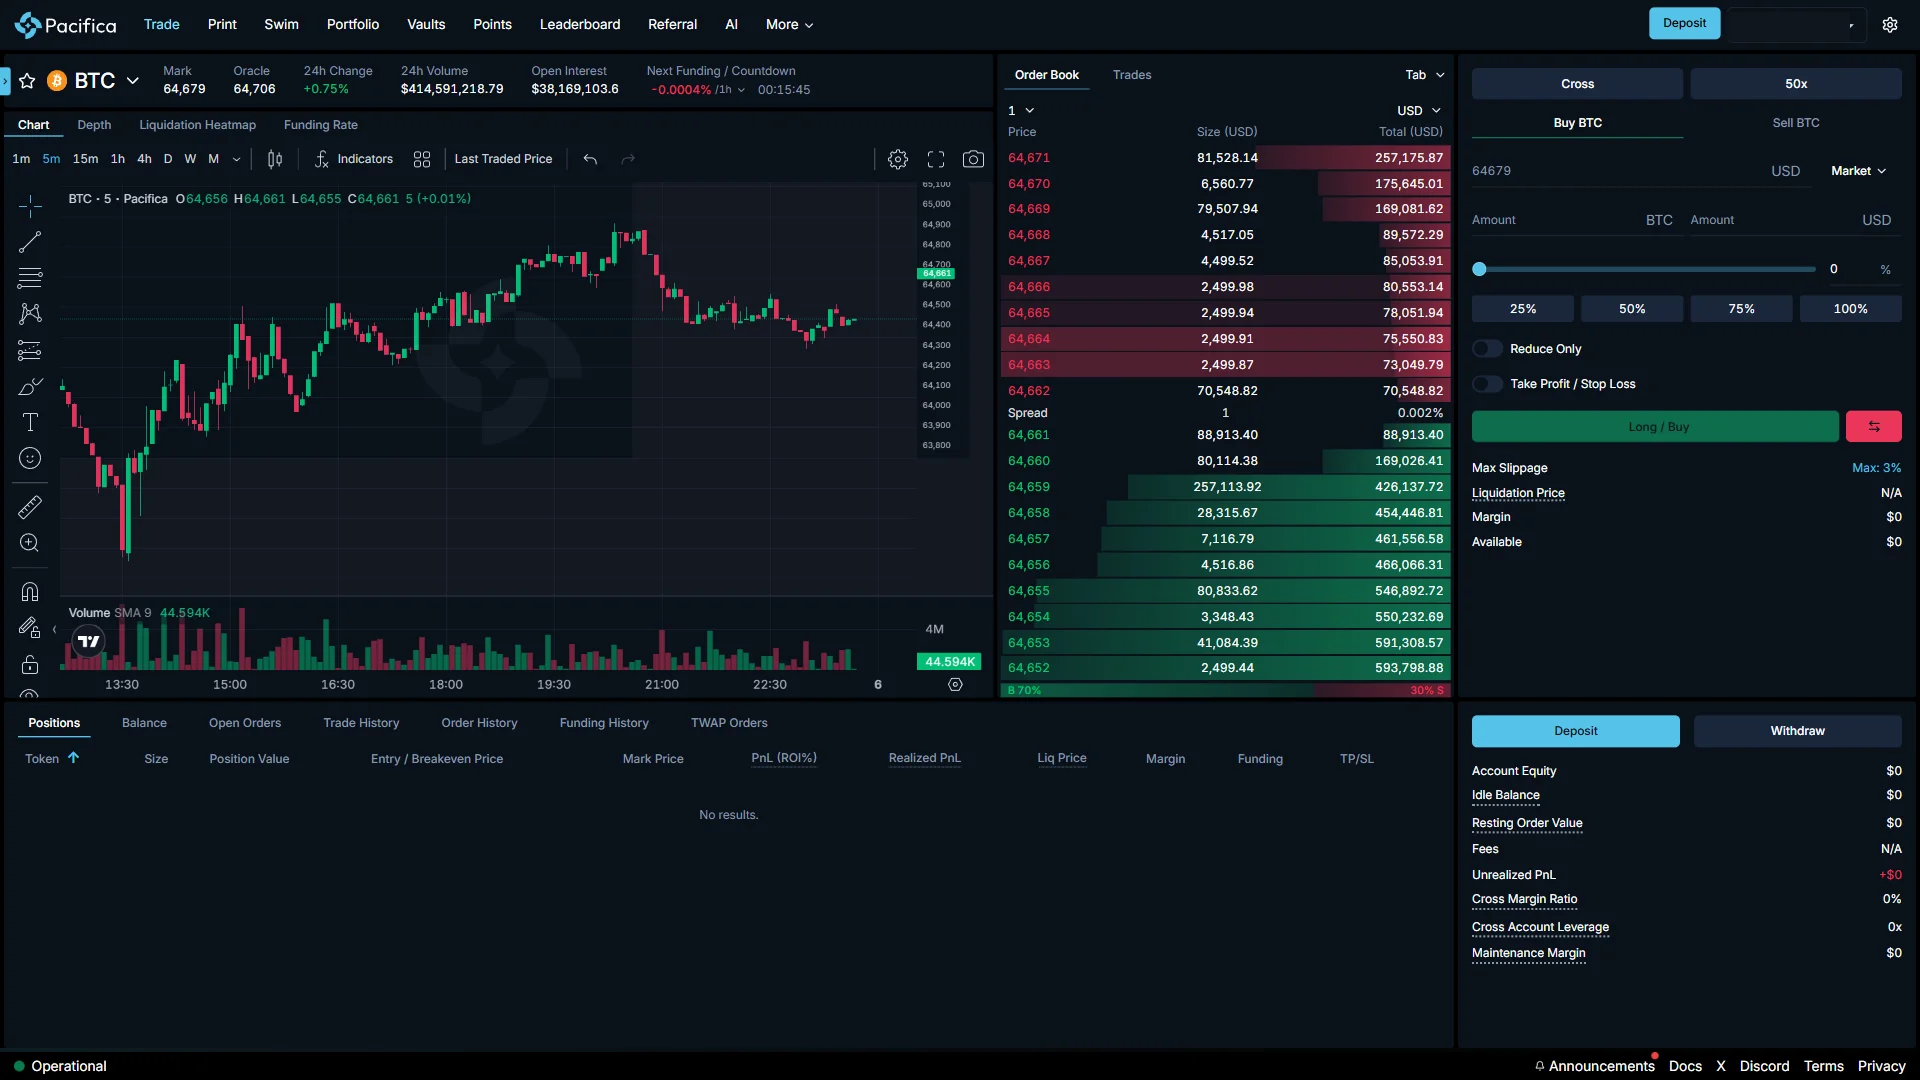Screen dimensions: 1920x1080
Task: Expand funding rate /1h interval dropdown
Action: [730, 90]
